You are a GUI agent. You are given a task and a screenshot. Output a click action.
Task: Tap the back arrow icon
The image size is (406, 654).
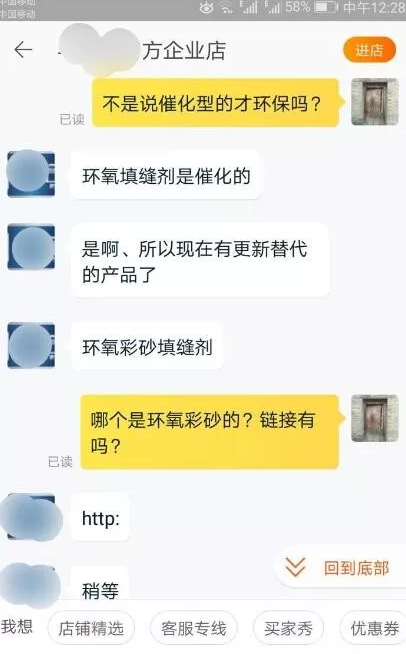23,50
